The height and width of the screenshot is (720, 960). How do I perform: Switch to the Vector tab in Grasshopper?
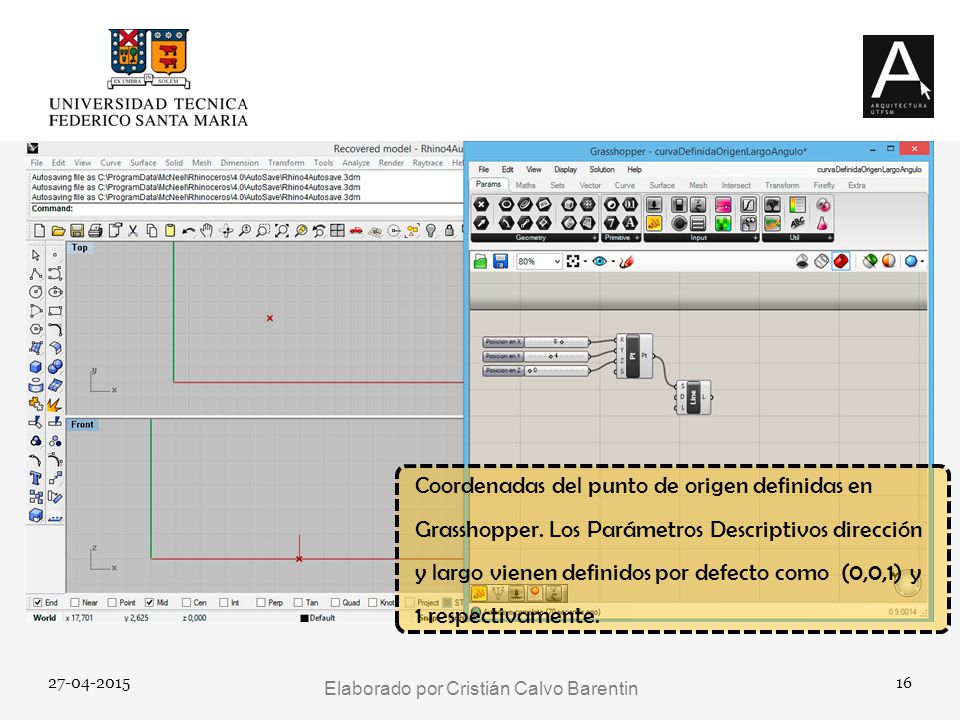(590, 185)
